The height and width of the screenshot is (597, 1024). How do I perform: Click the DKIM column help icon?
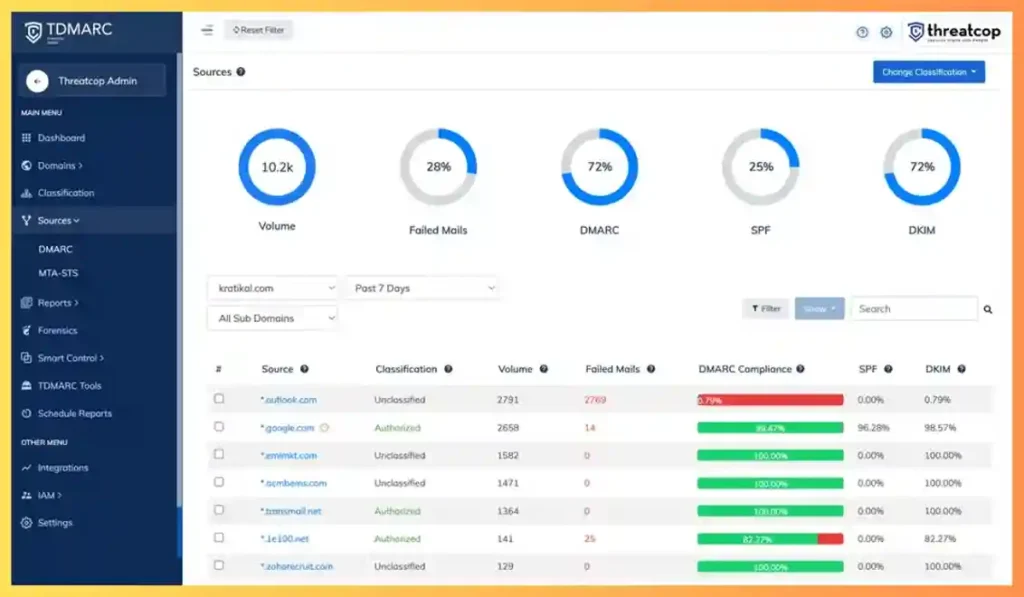click(x=961, y=369)
